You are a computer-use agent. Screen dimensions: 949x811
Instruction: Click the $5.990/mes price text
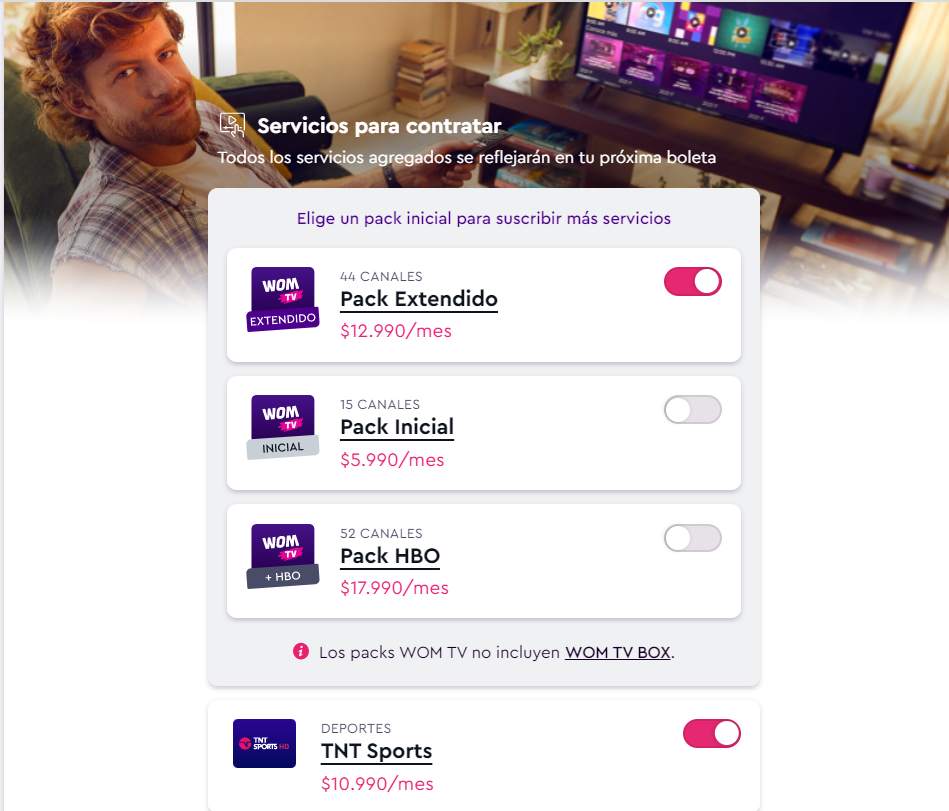tap(392, 460)
